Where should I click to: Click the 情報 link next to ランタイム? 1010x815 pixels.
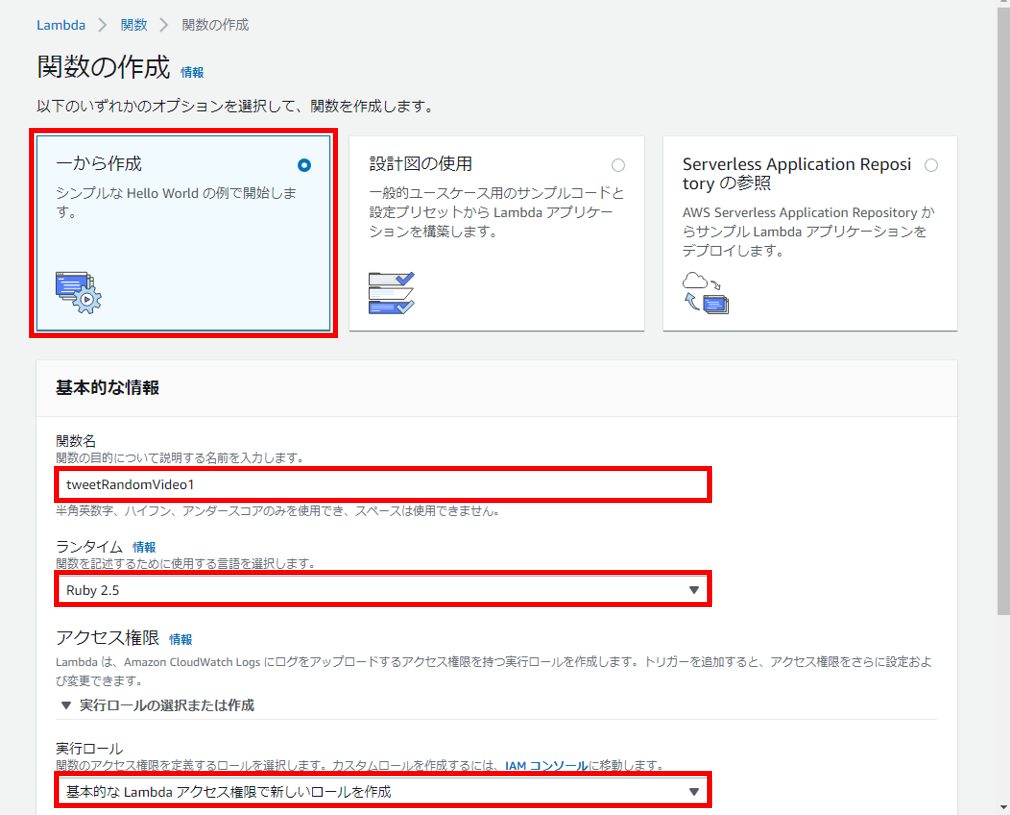tap(144, 547)
